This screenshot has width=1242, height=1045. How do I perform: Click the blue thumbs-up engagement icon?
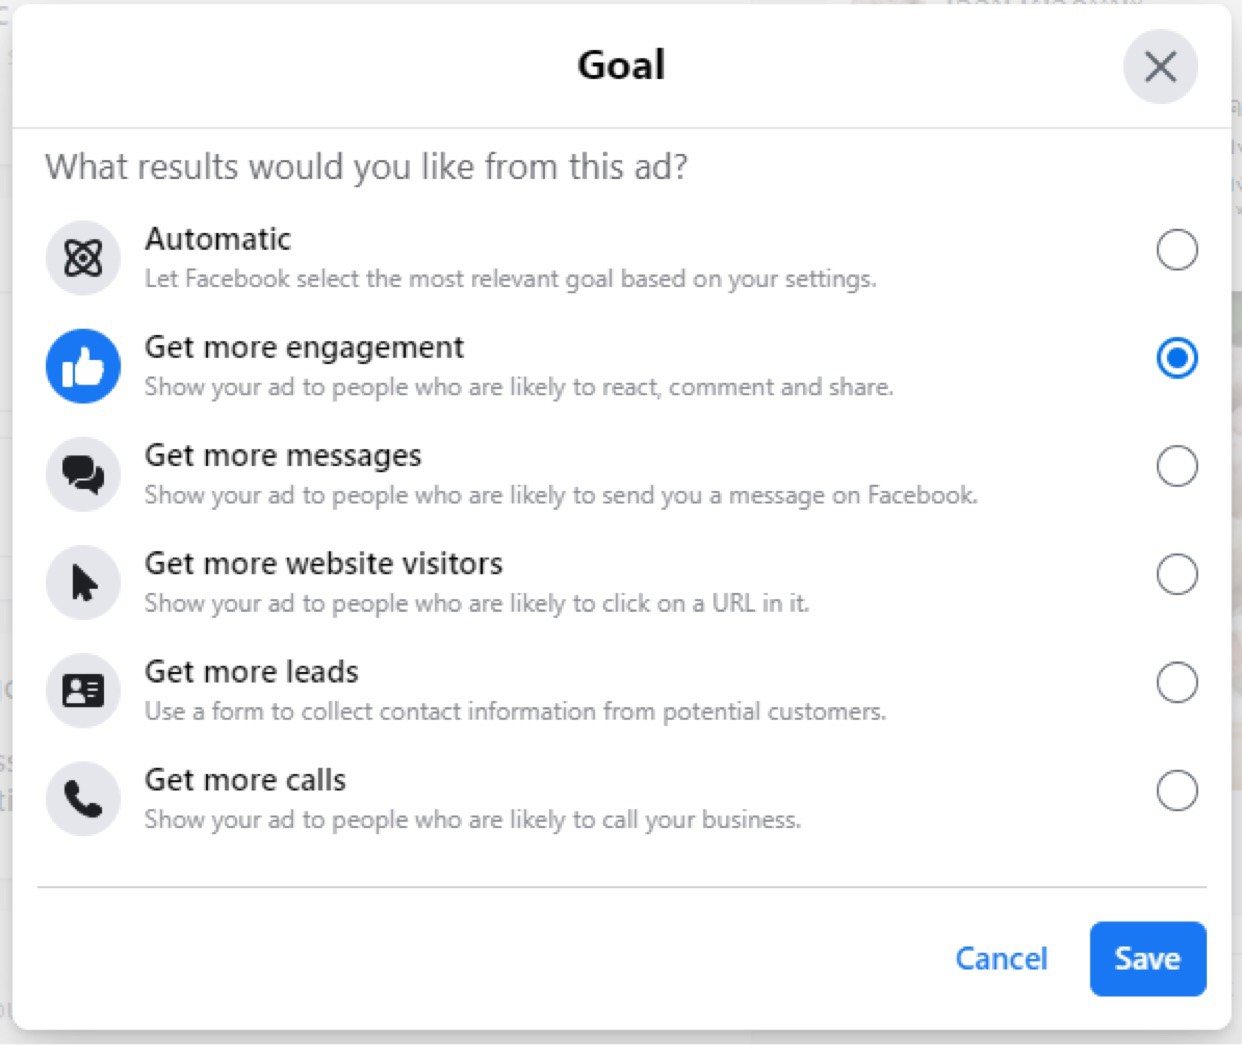coord(83,367)
